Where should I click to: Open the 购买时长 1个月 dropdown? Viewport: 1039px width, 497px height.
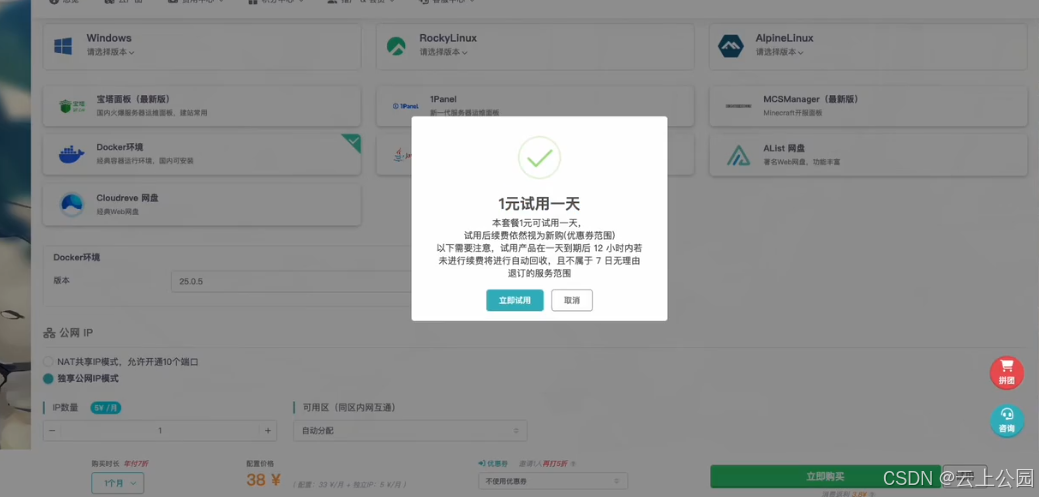coord(117,484)
